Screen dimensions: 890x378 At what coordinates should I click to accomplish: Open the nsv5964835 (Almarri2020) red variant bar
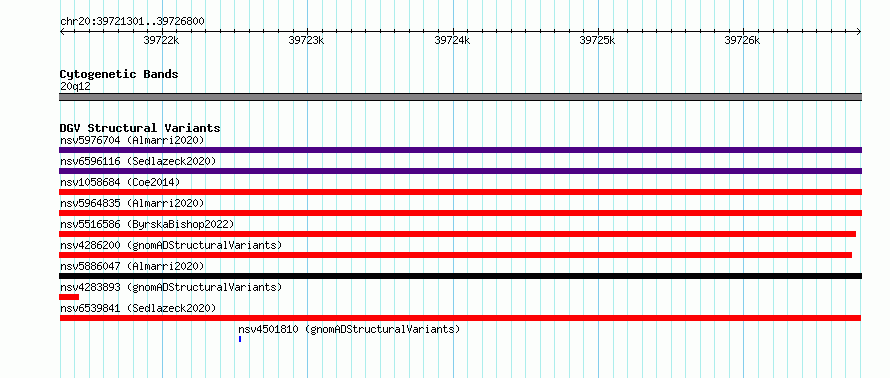pos(460,213)
